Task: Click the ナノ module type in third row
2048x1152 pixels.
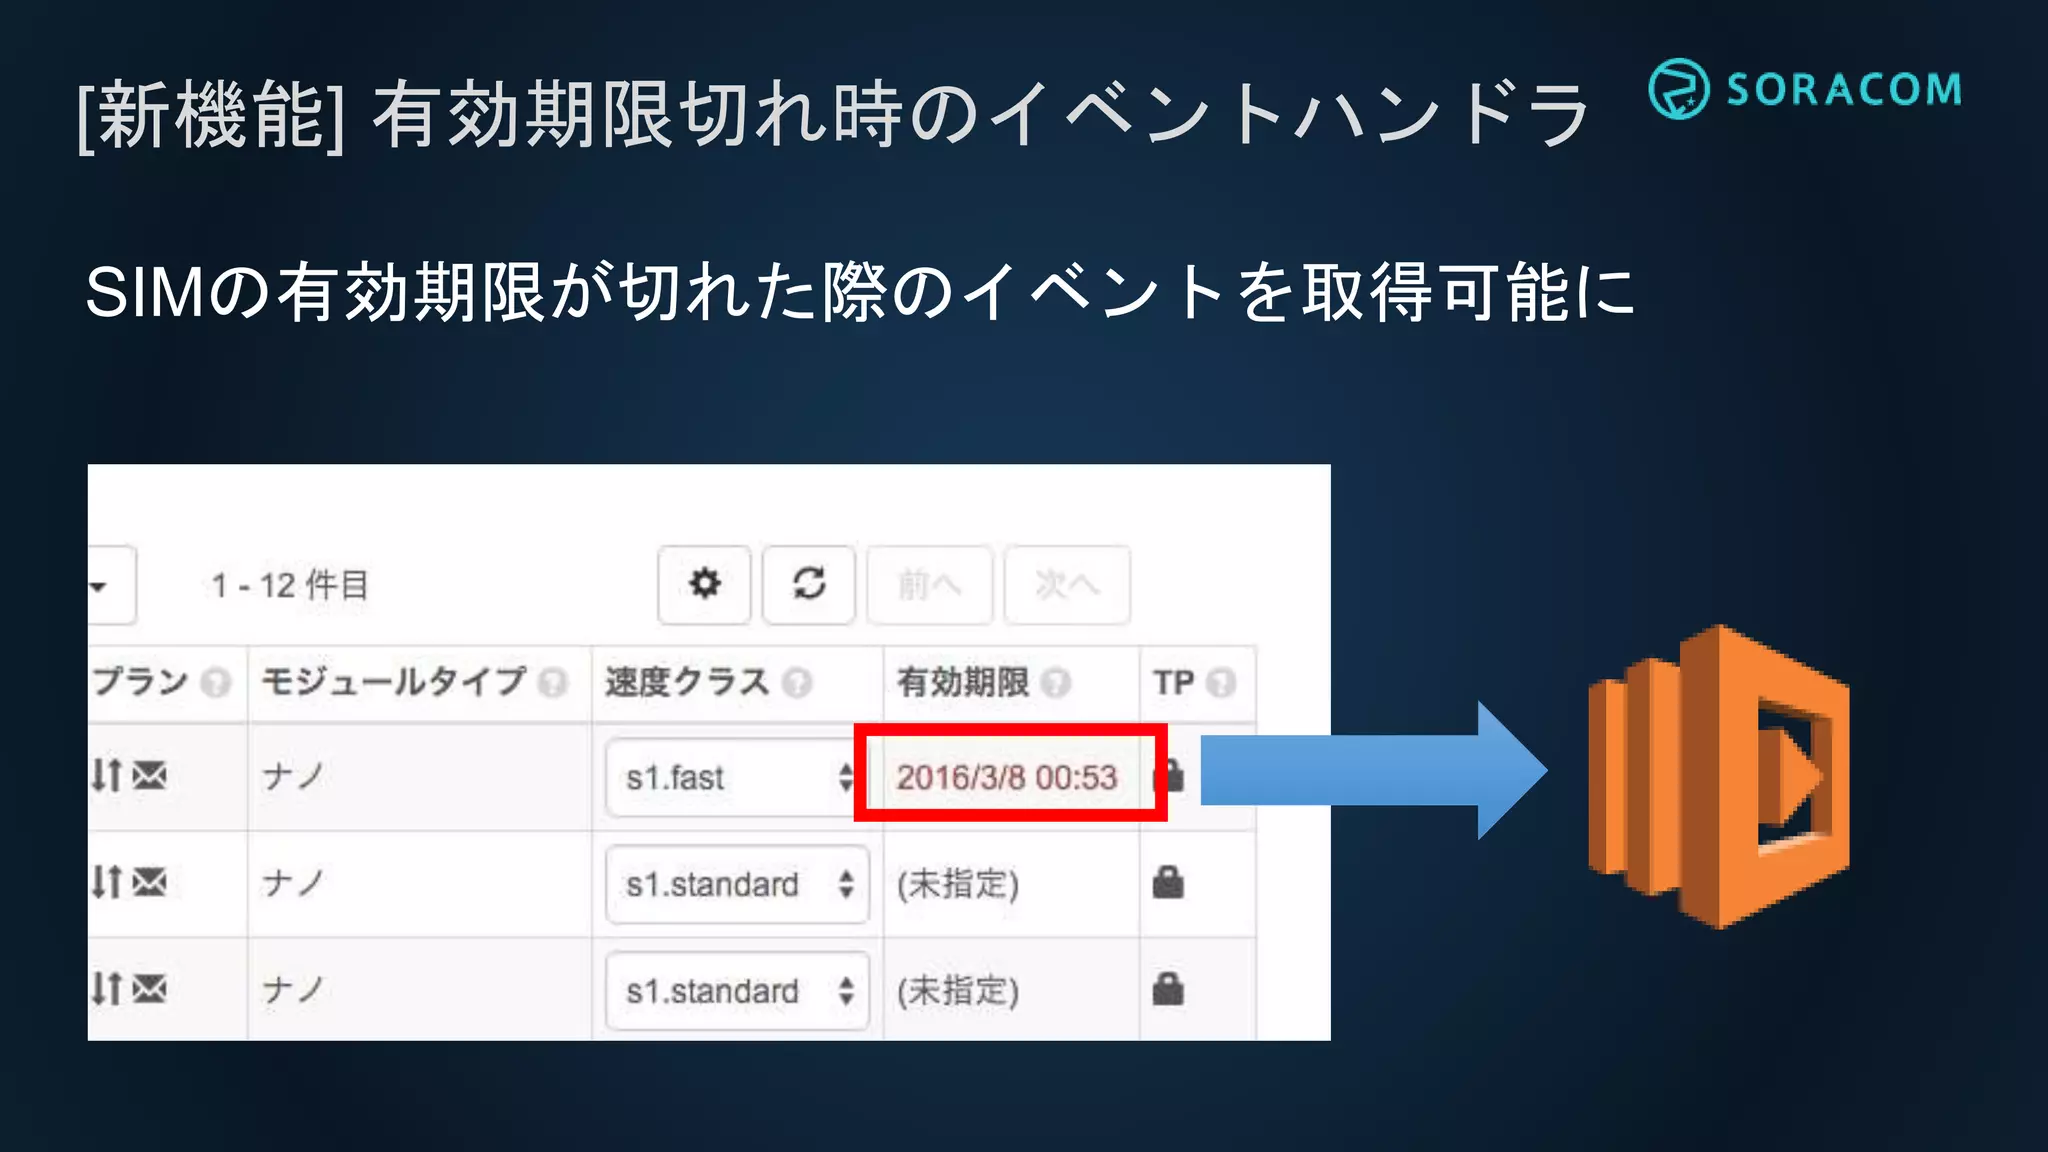Action: [293, 990]
